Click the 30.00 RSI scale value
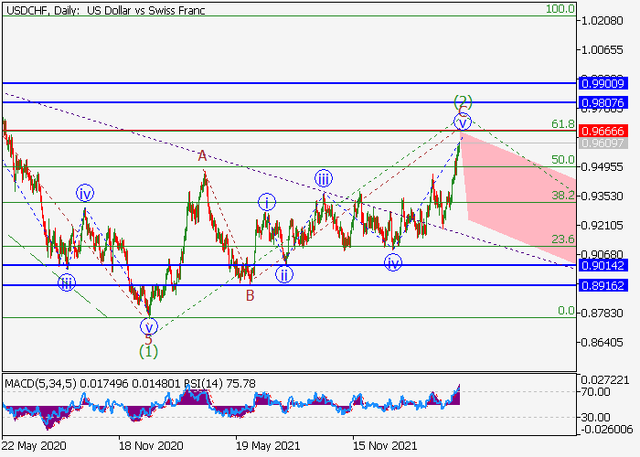Screen dimensions: 640x457 point(596,417)
